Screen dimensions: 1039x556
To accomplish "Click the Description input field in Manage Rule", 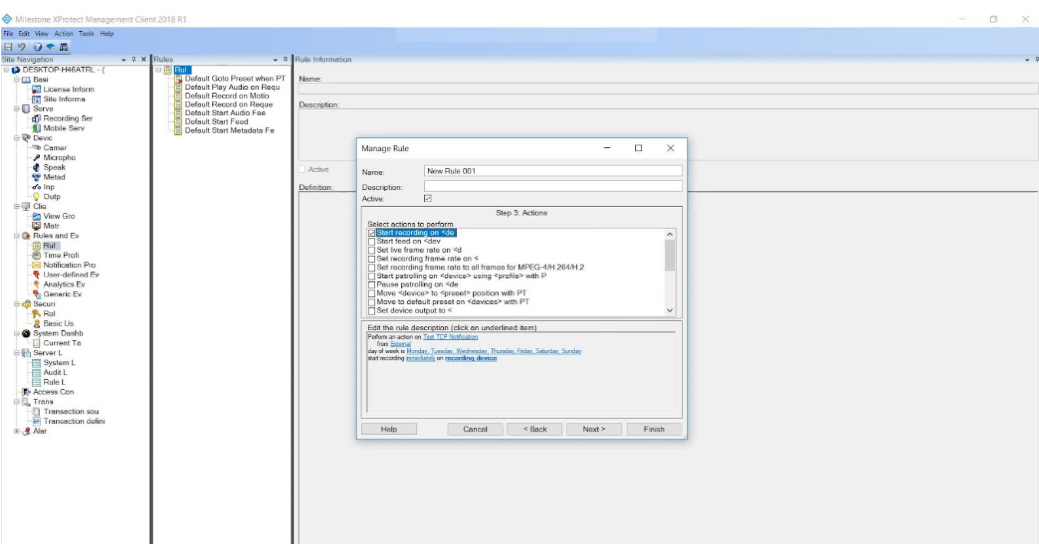I will point(553,186).
